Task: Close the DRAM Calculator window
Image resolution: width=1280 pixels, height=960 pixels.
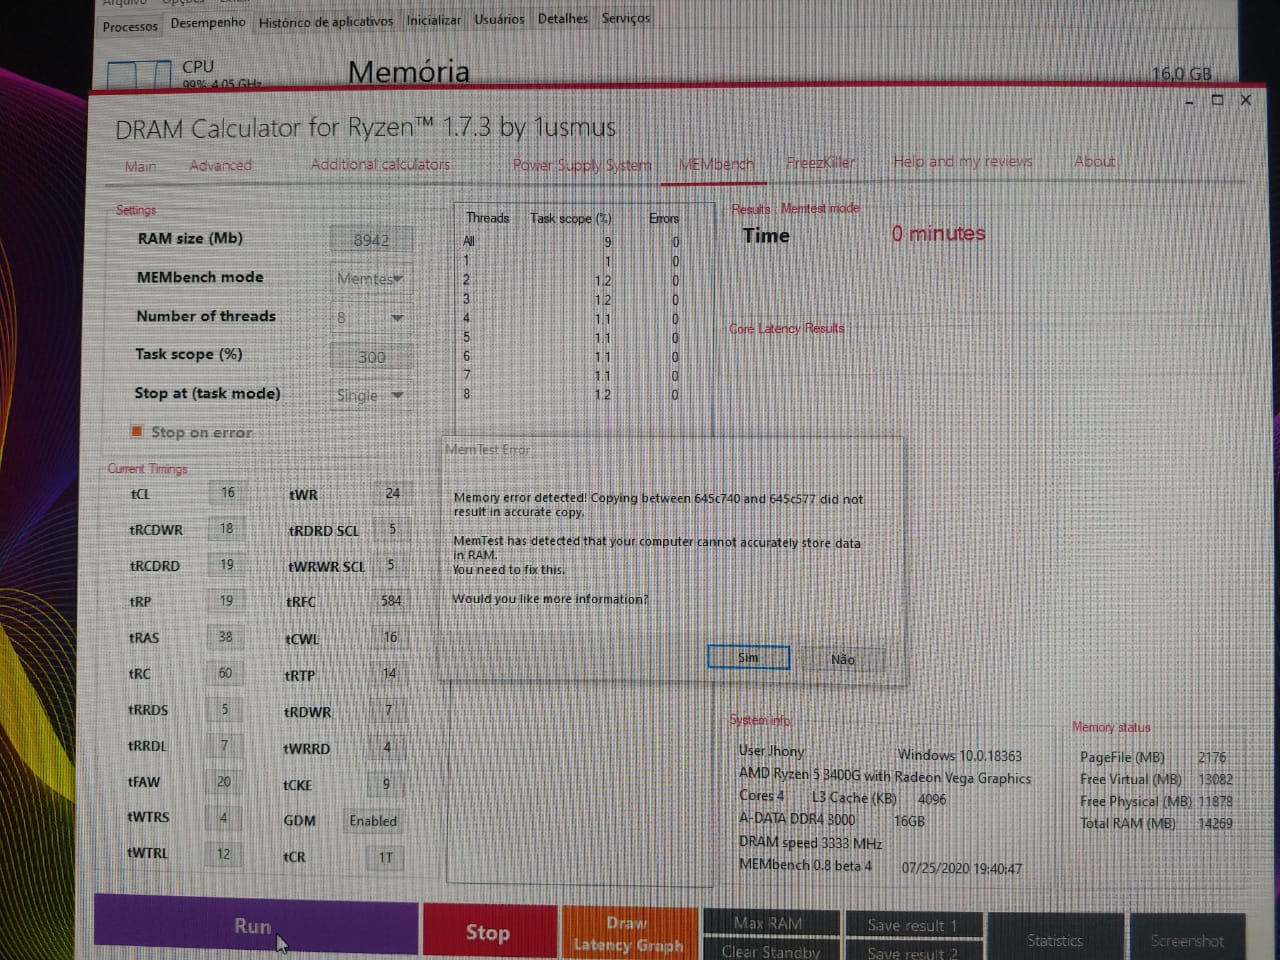Action: click(1245, 100)
